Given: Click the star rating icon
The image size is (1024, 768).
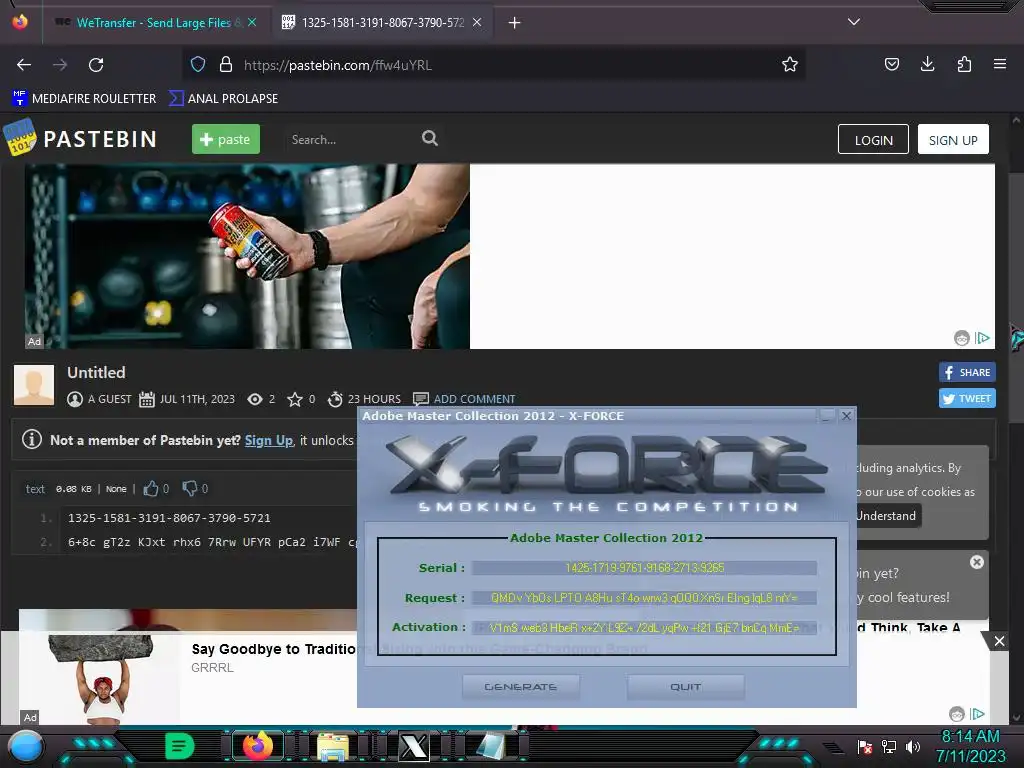Looking at the screenshot, I should coord(295,399).
